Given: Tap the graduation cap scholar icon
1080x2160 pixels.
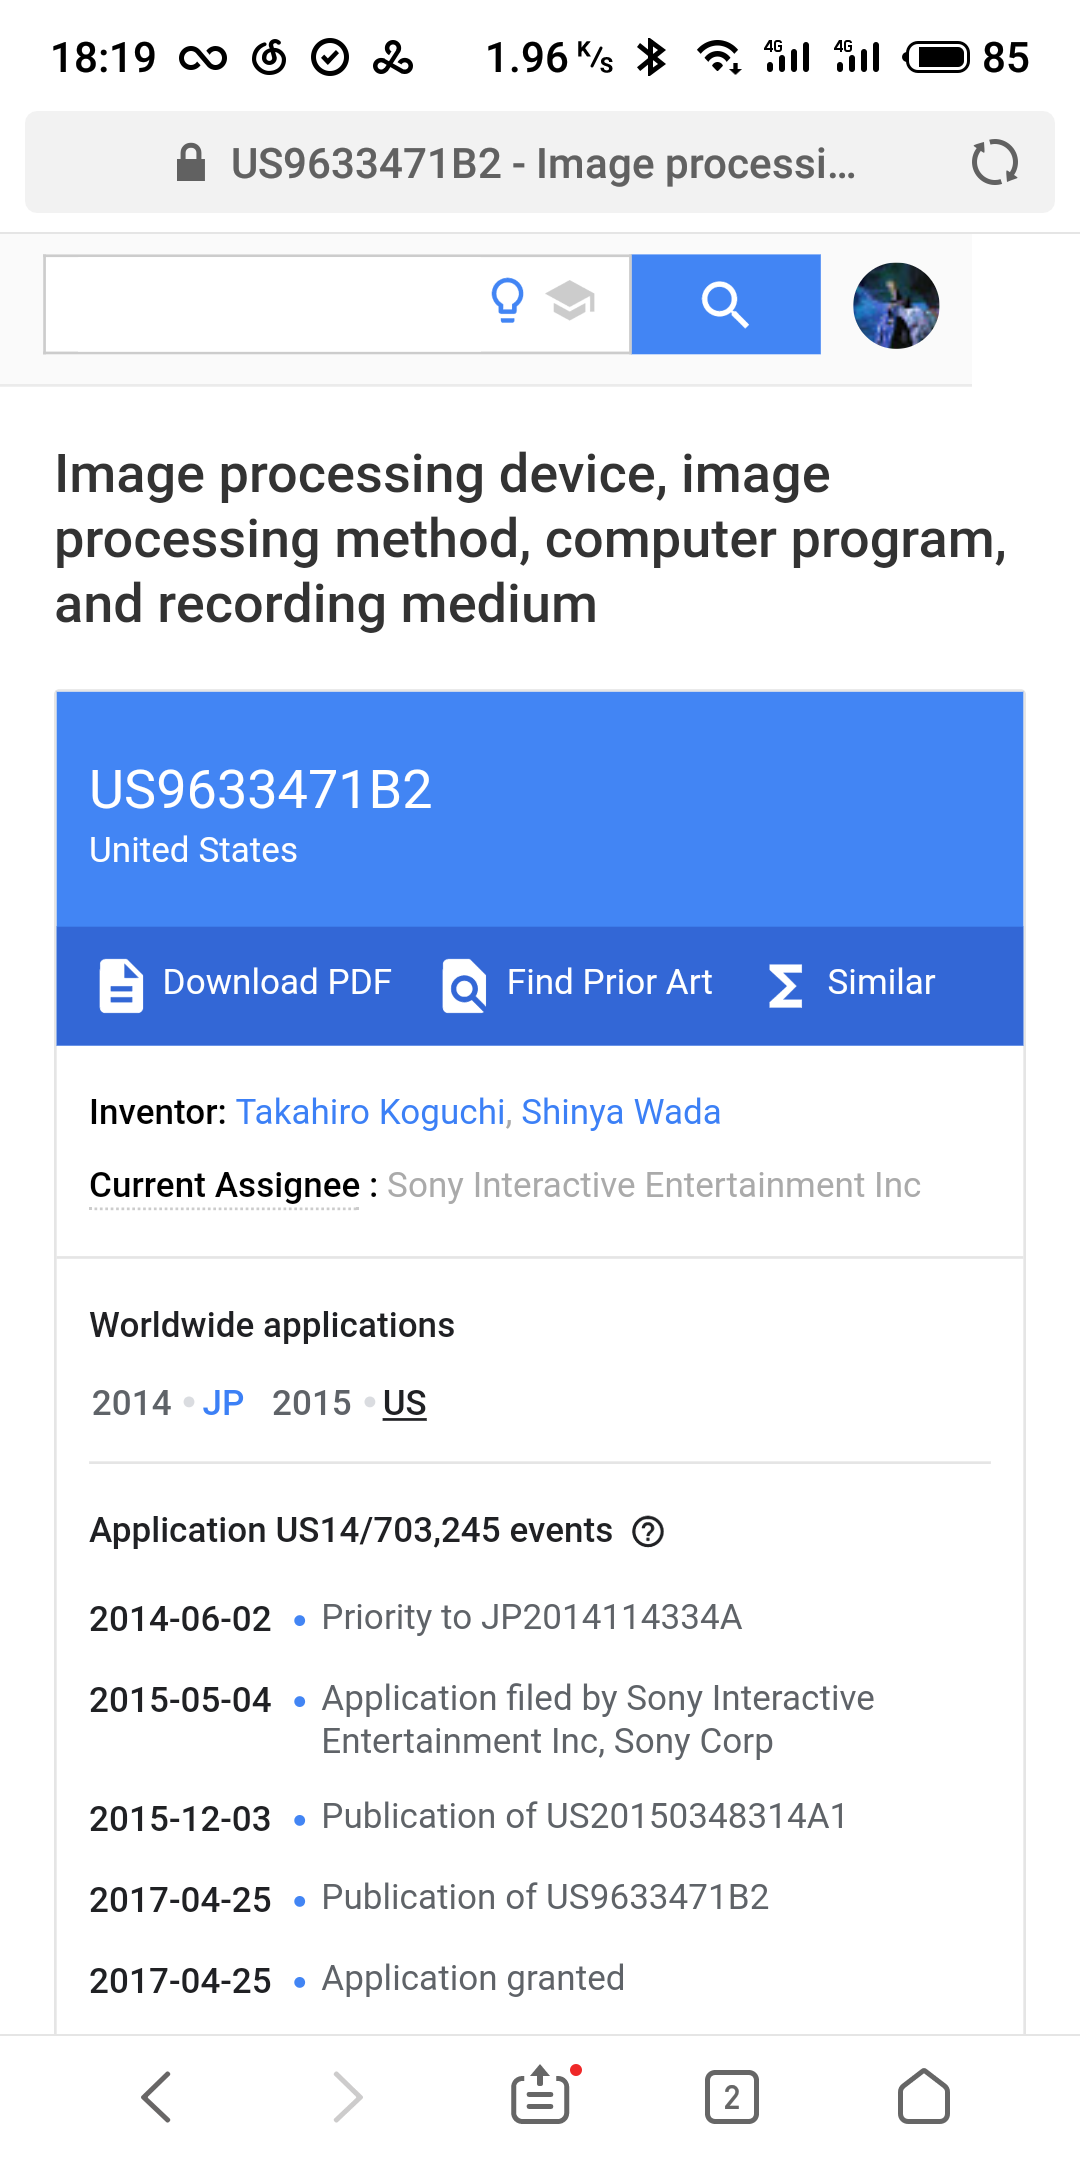Looking at the screenshot, I should click(x=571, y=300).
